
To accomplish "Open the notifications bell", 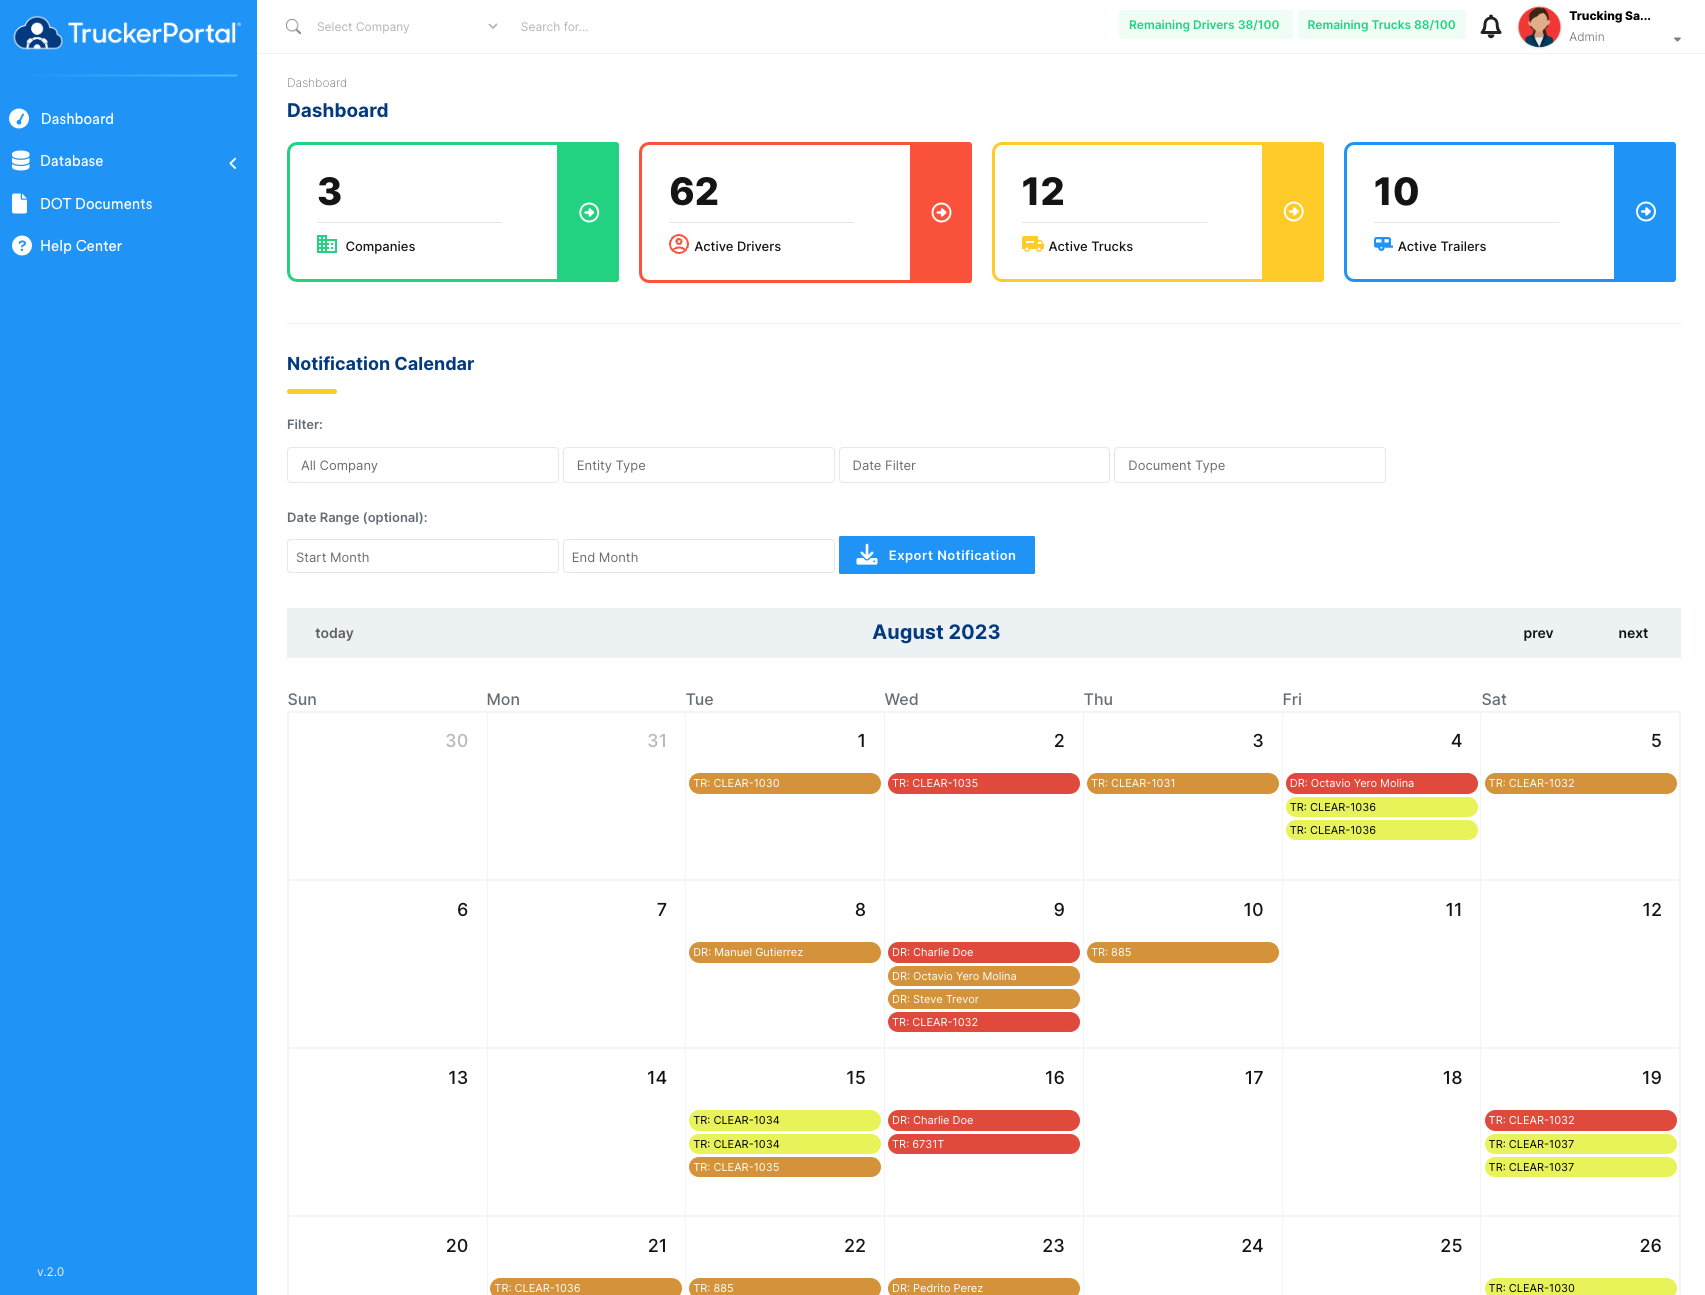I will [x=1490, y=27].
